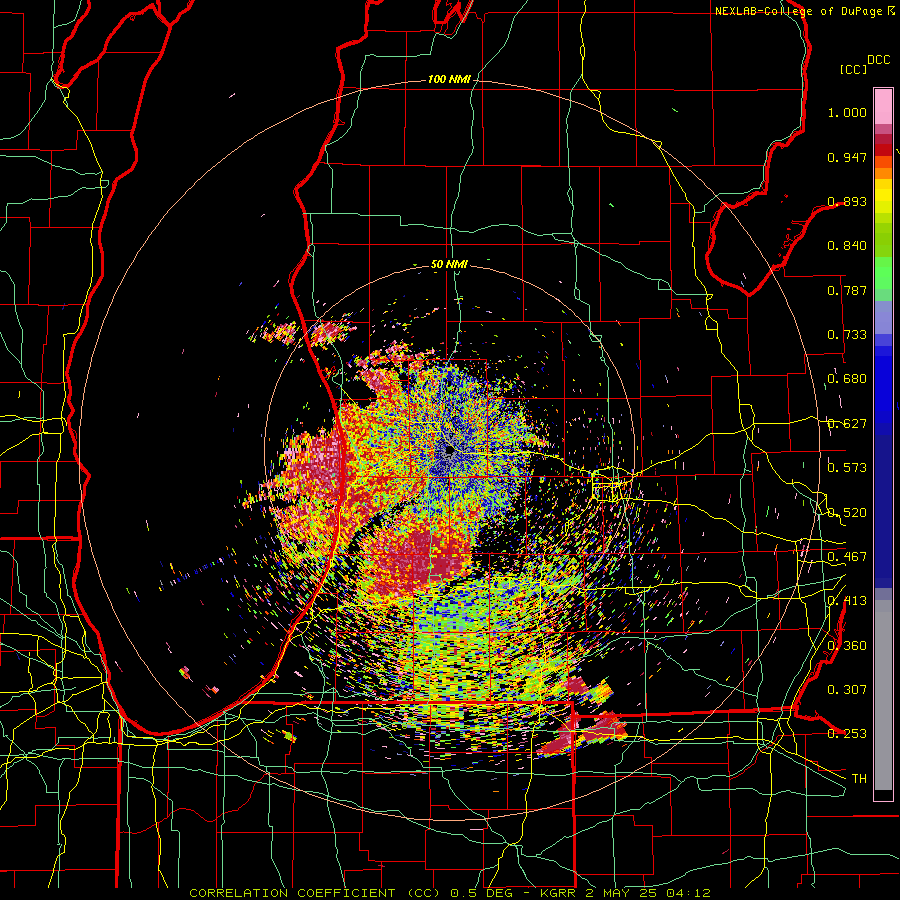900x900 pixels.
Task: Click the 0.733 scale value
Action: 847,335
